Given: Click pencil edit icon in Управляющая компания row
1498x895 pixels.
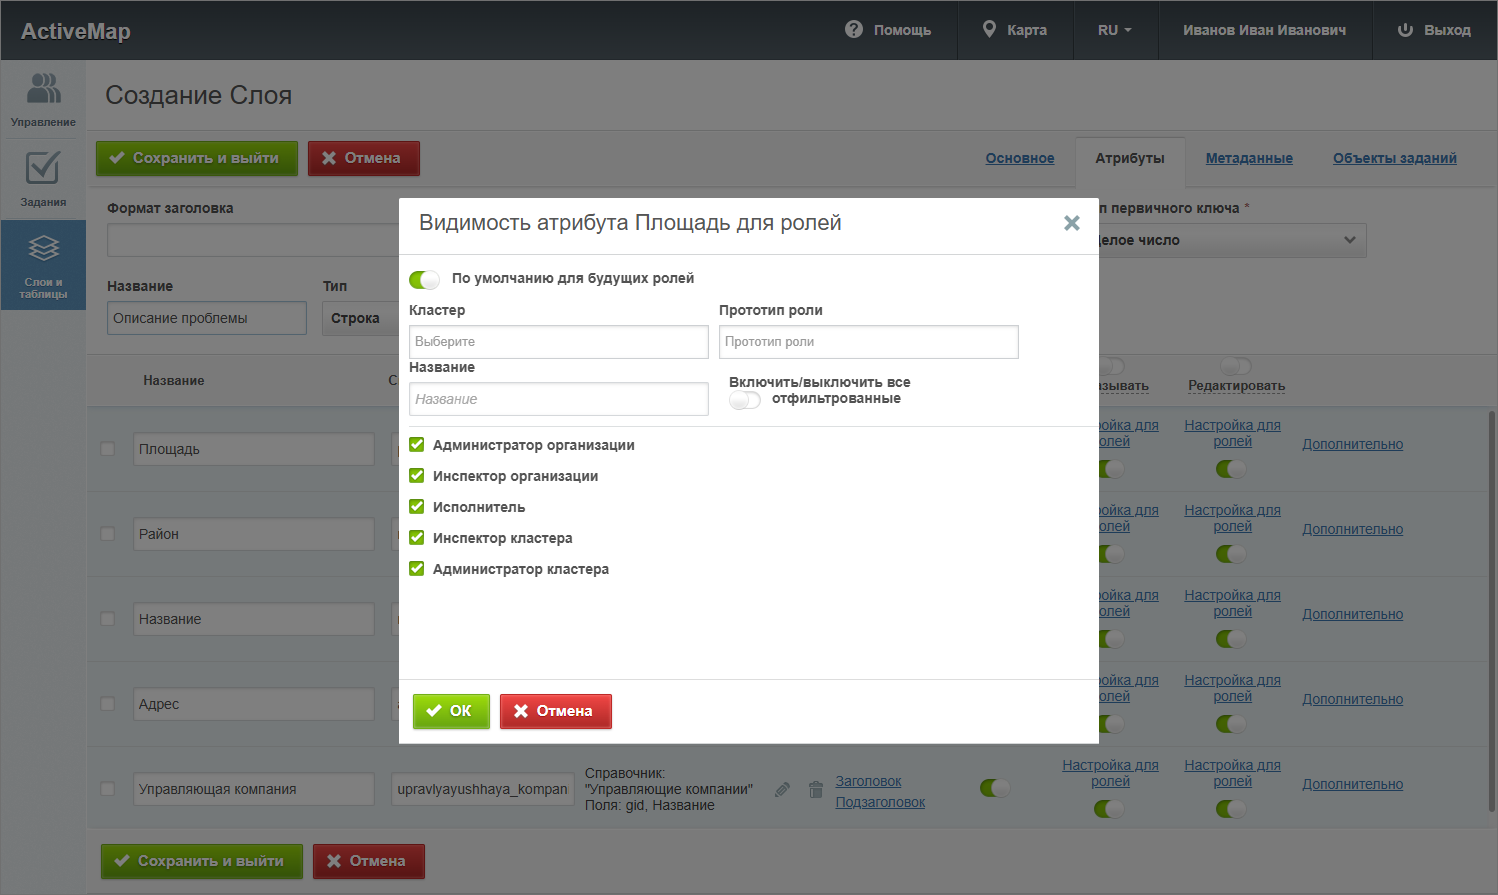Looking at the screenshot, I should click(783, 790).
